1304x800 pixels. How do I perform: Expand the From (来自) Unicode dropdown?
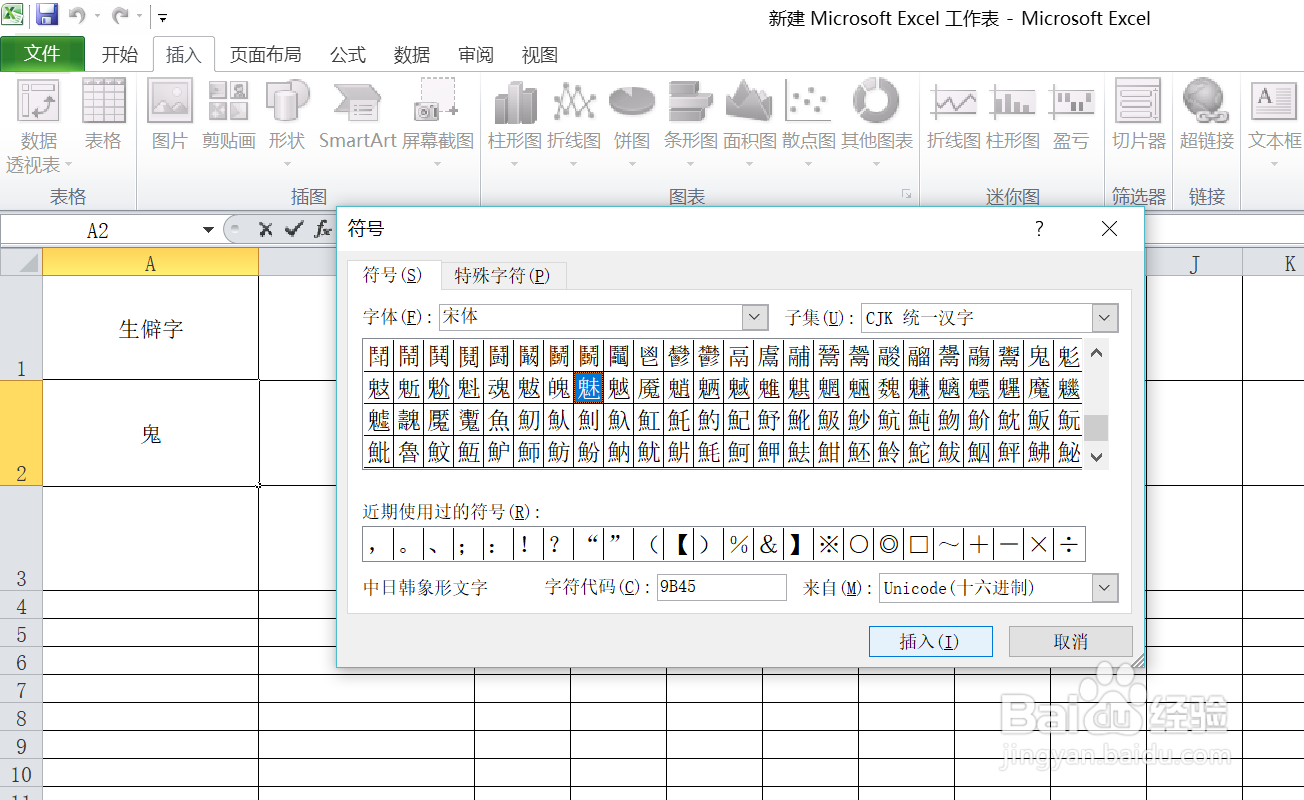[x=1105, y=588]
